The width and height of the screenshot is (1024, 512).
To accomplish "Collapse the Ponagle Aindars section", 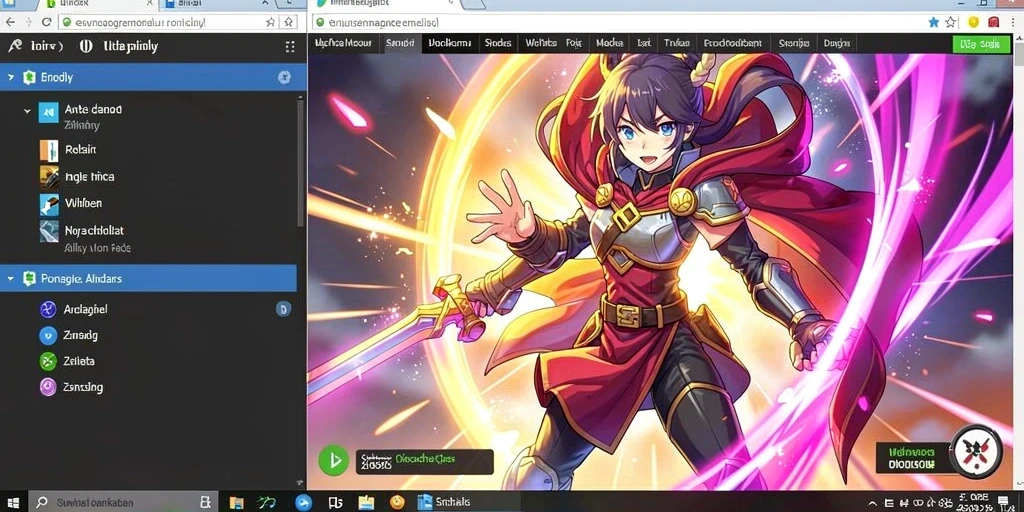I will pyautogui.click(x=10, y=279).
